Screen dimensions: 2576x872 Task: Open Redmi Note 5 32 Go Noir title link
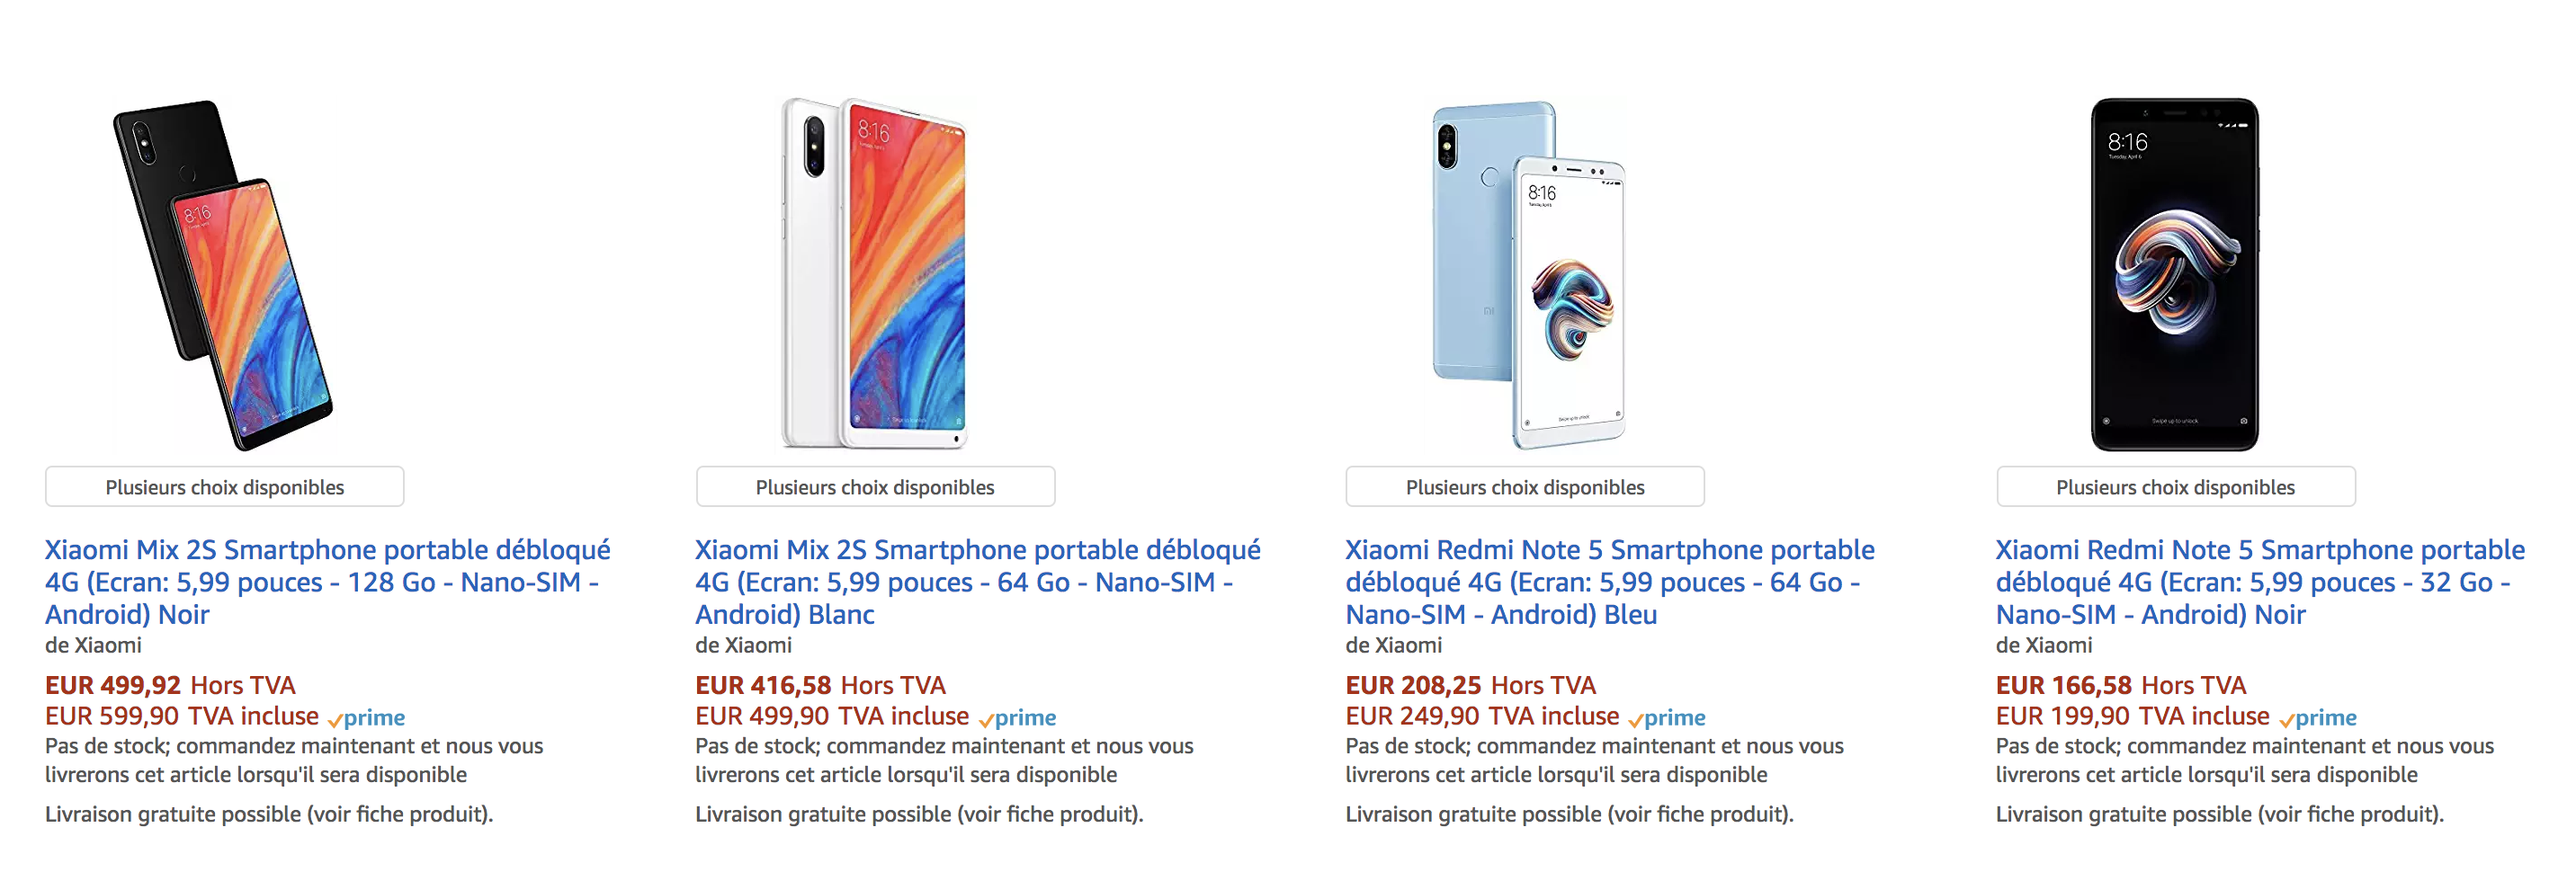[2261, 582]
